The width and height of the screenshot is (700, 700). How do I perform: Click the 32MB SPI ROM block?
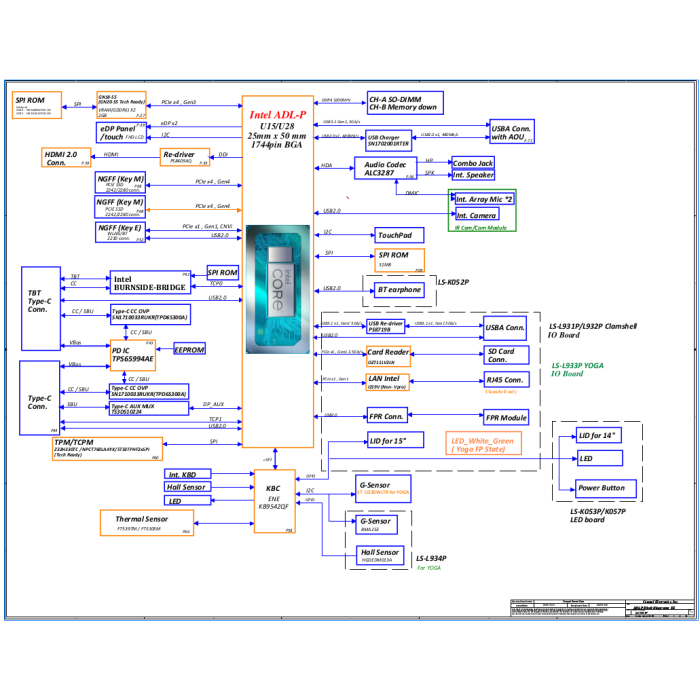pos(399,260)
